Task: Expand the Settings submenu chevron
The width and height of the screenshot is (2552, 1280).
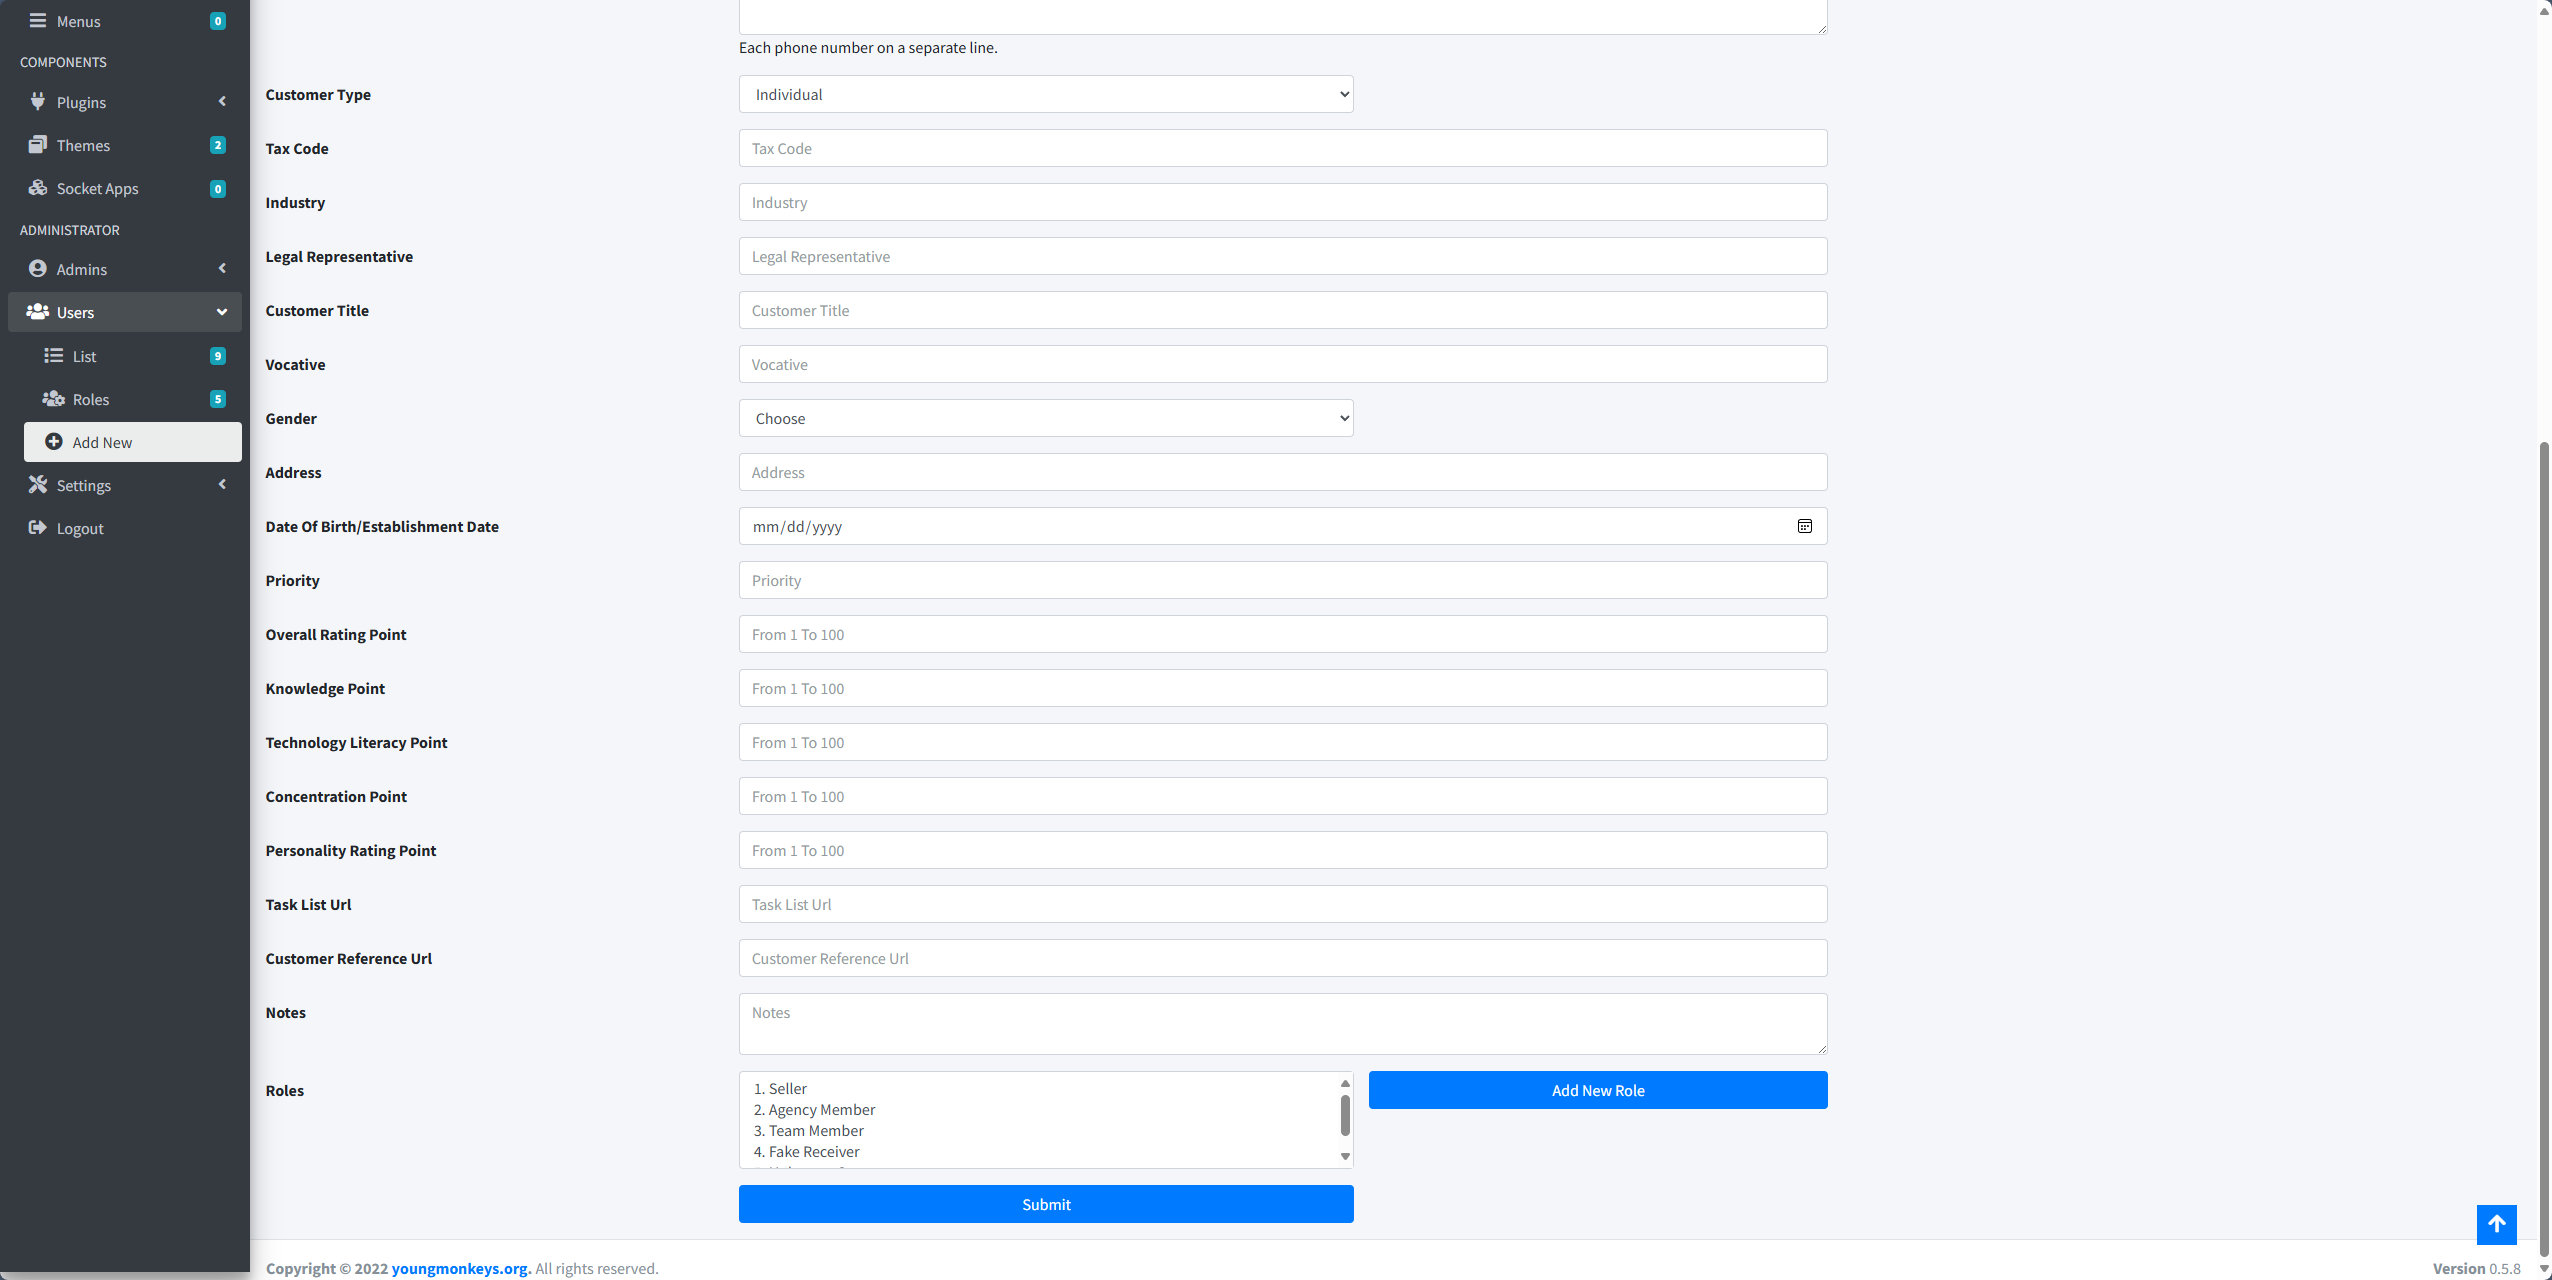Action: pos(222,484)
